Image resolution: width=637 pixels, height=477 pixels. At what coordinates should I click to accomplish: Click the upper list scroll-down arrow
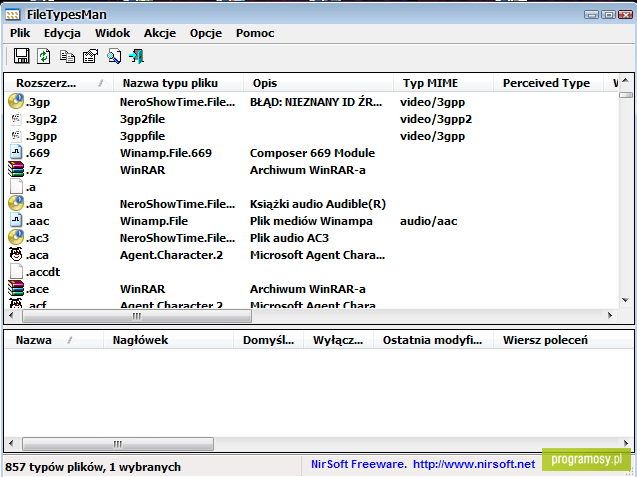click(626, 300)
